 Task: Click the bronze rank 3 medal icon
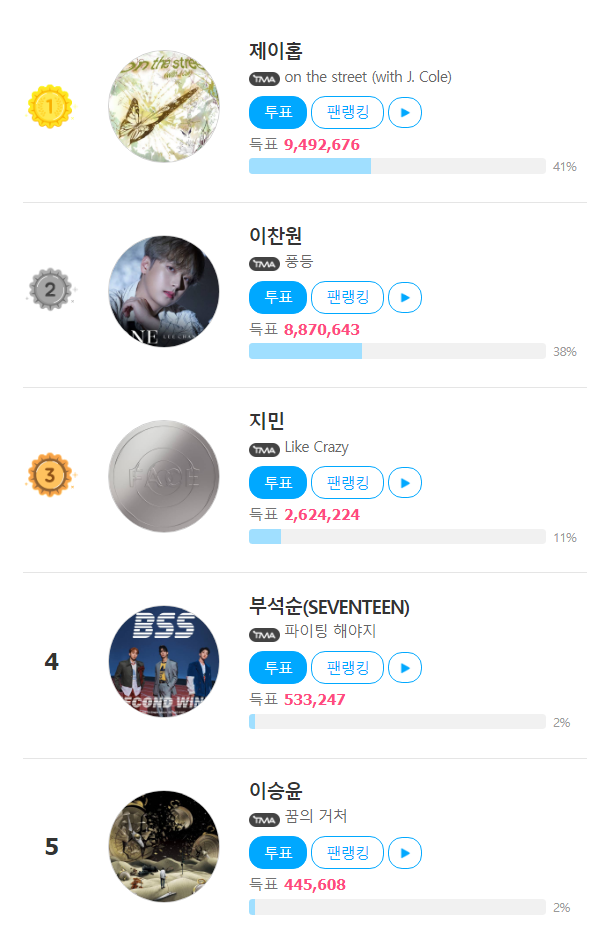coord(50,475)
